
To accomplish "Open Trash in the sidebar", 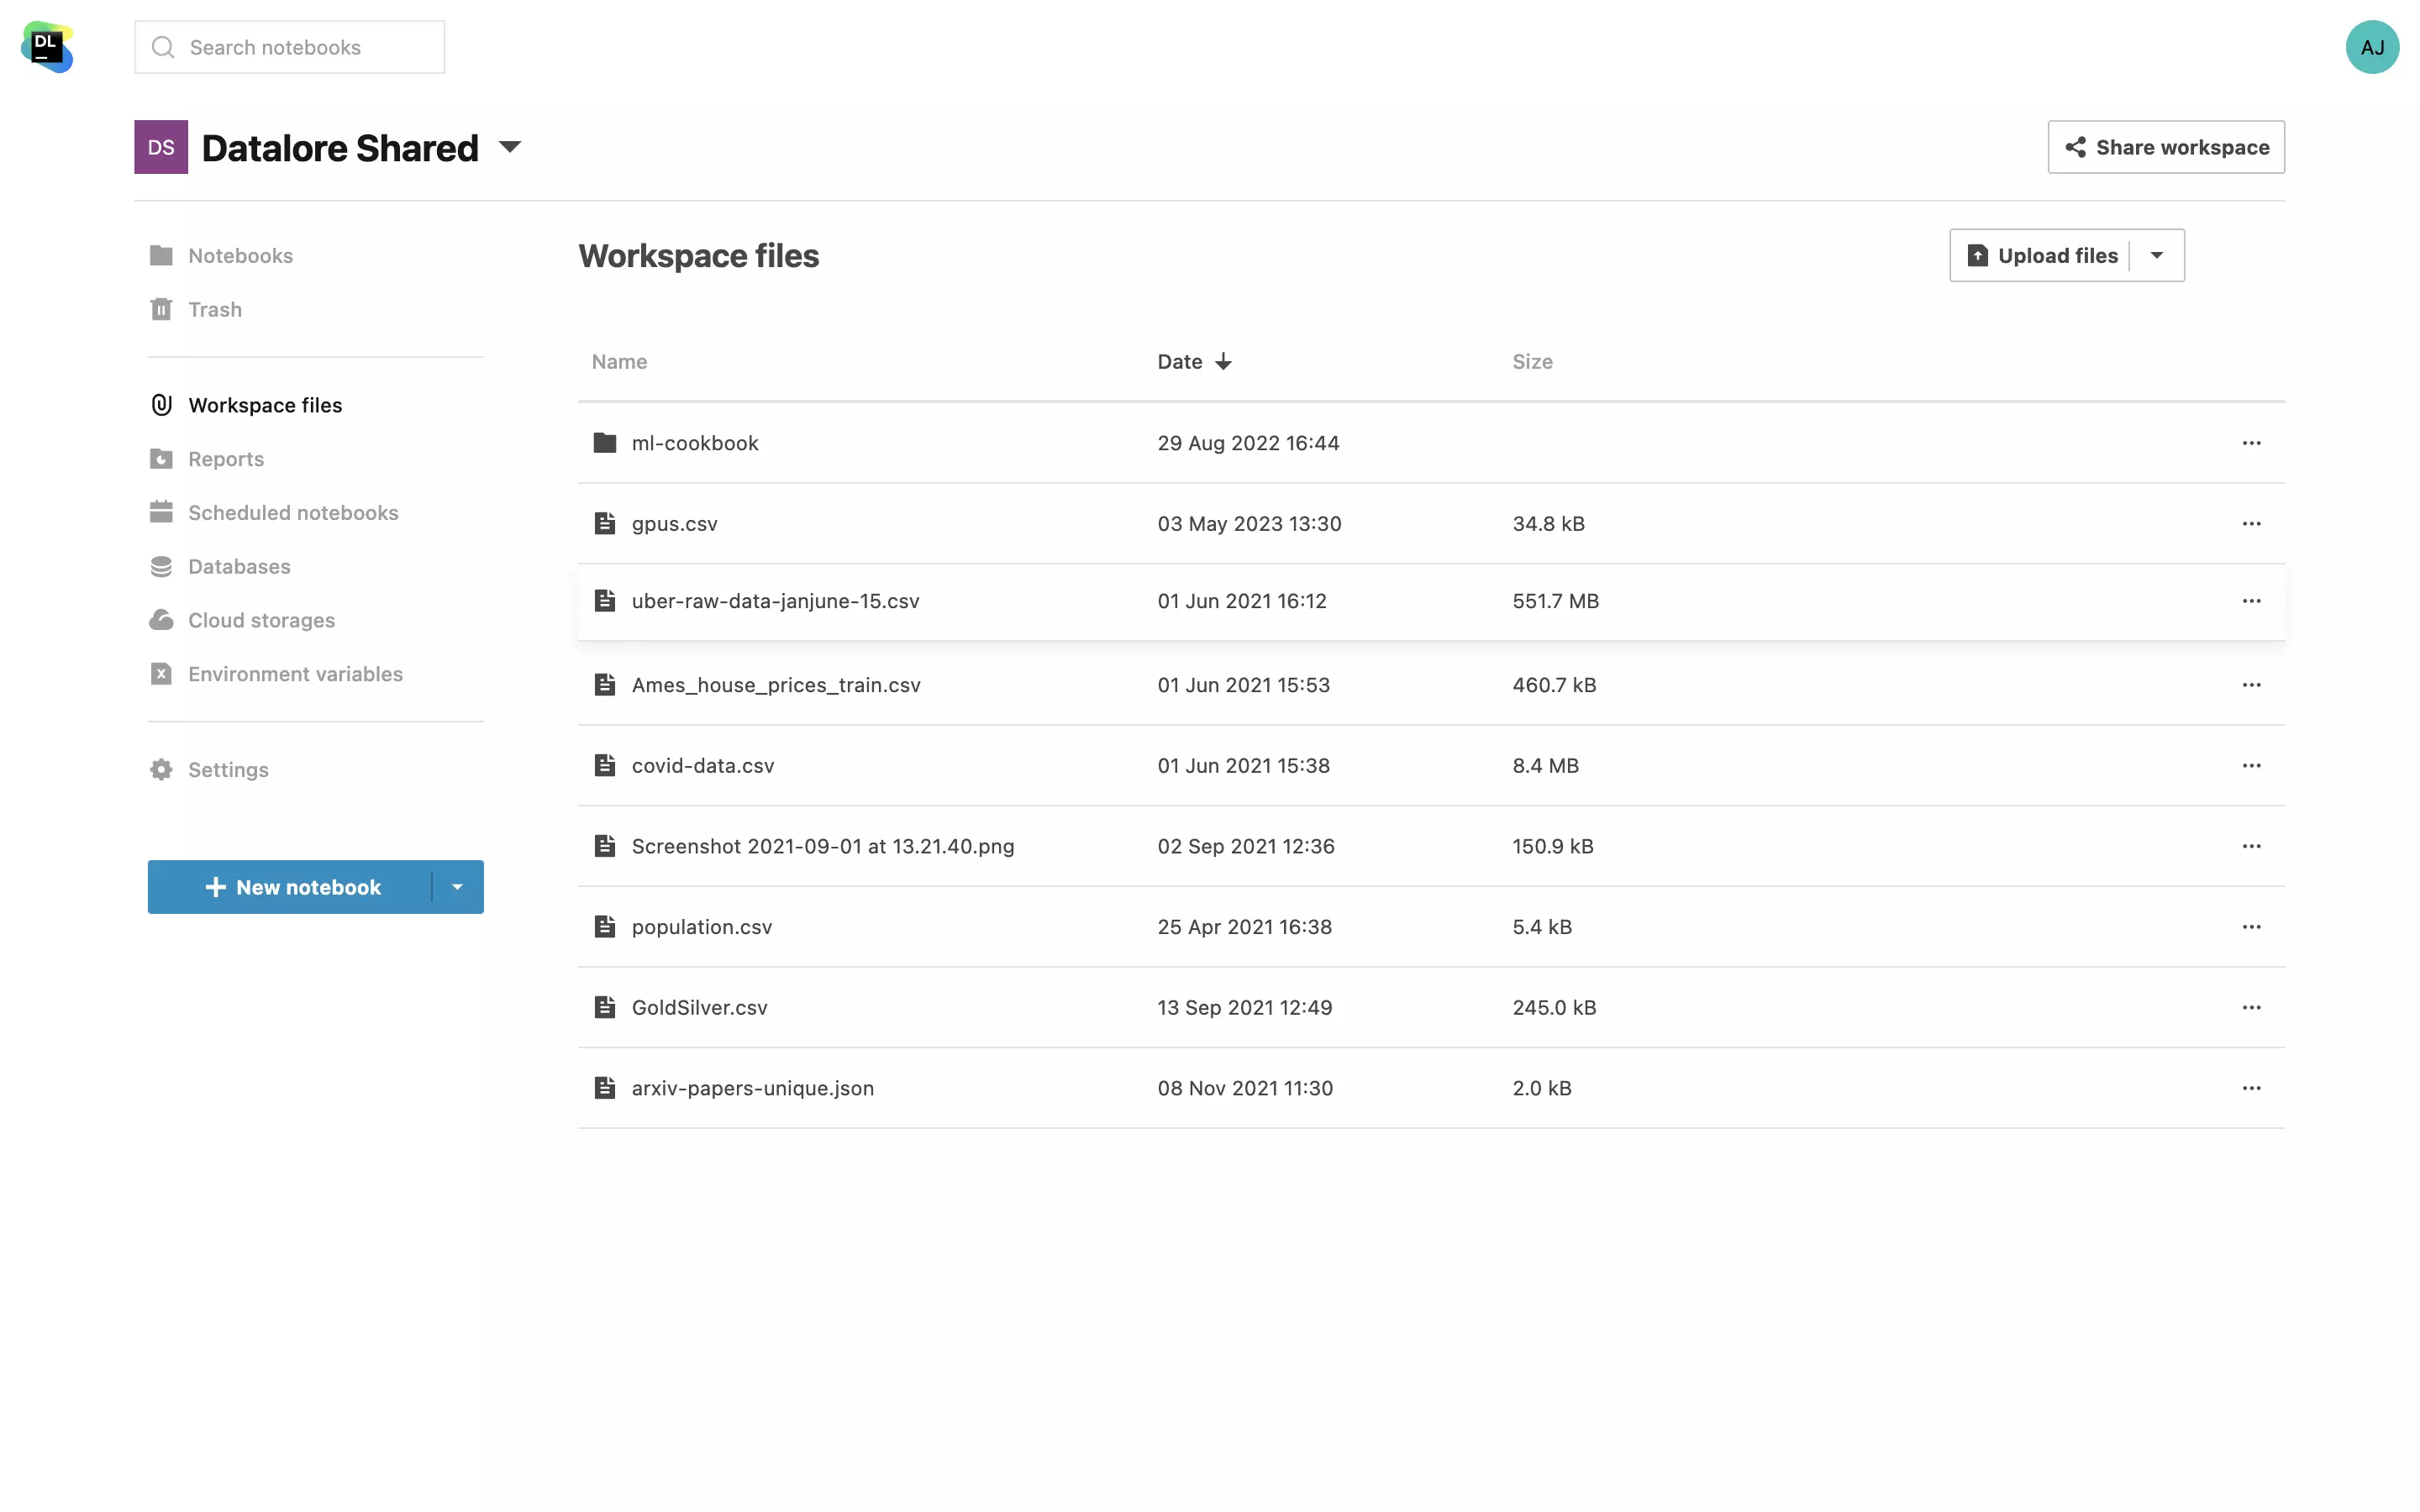I will point(214,310).
